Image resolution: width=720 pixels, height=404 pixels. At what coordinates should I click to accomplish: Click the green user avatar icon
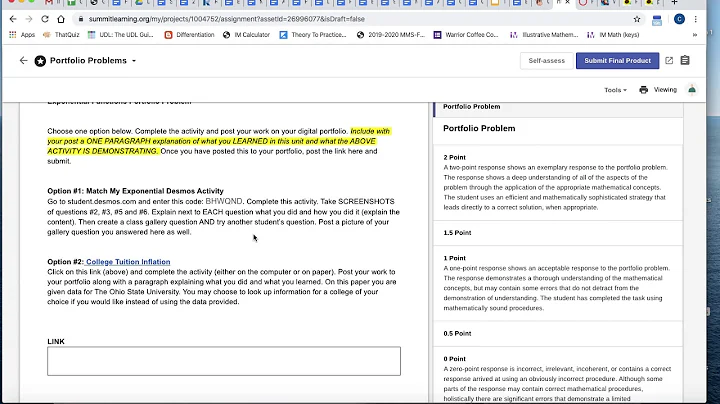click(x=692, y=90)
